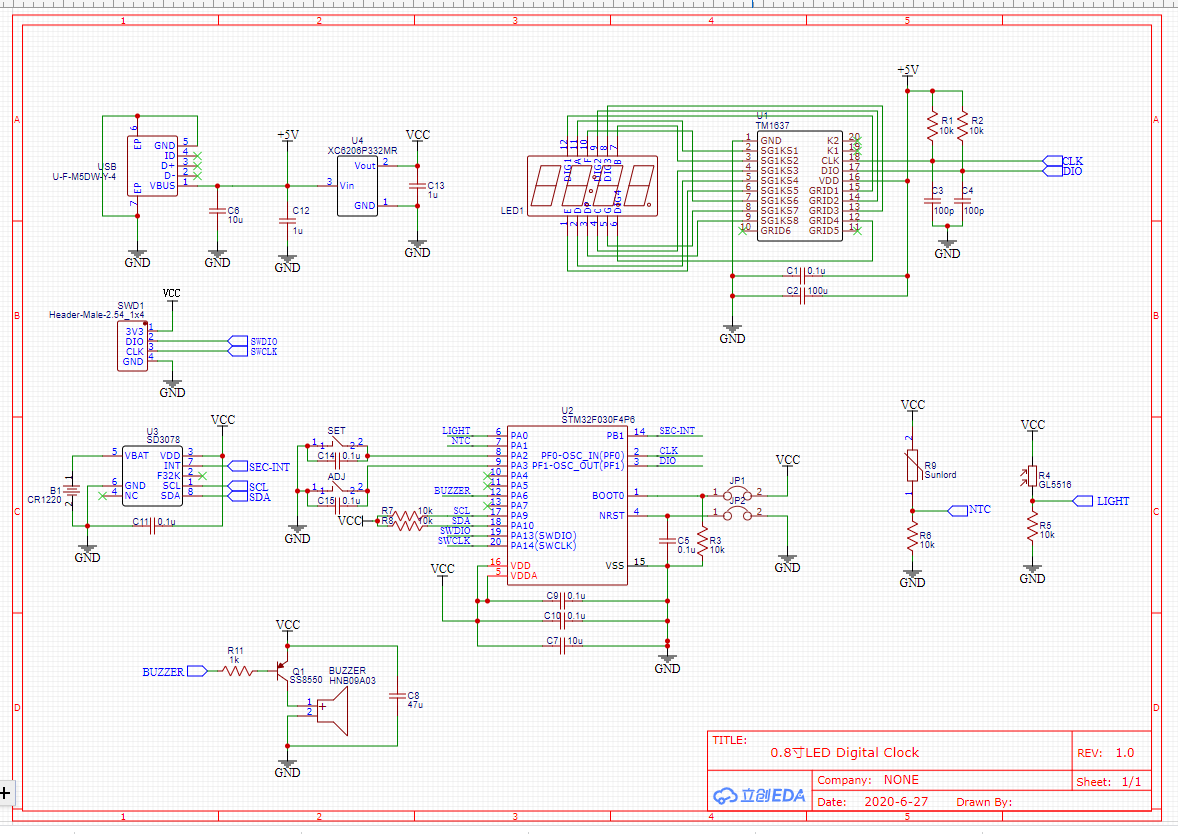The height and width of the screenshot is (834, 1178).
Task: Select the XC6206P332MR regulator U4
Action: [358, 186]
